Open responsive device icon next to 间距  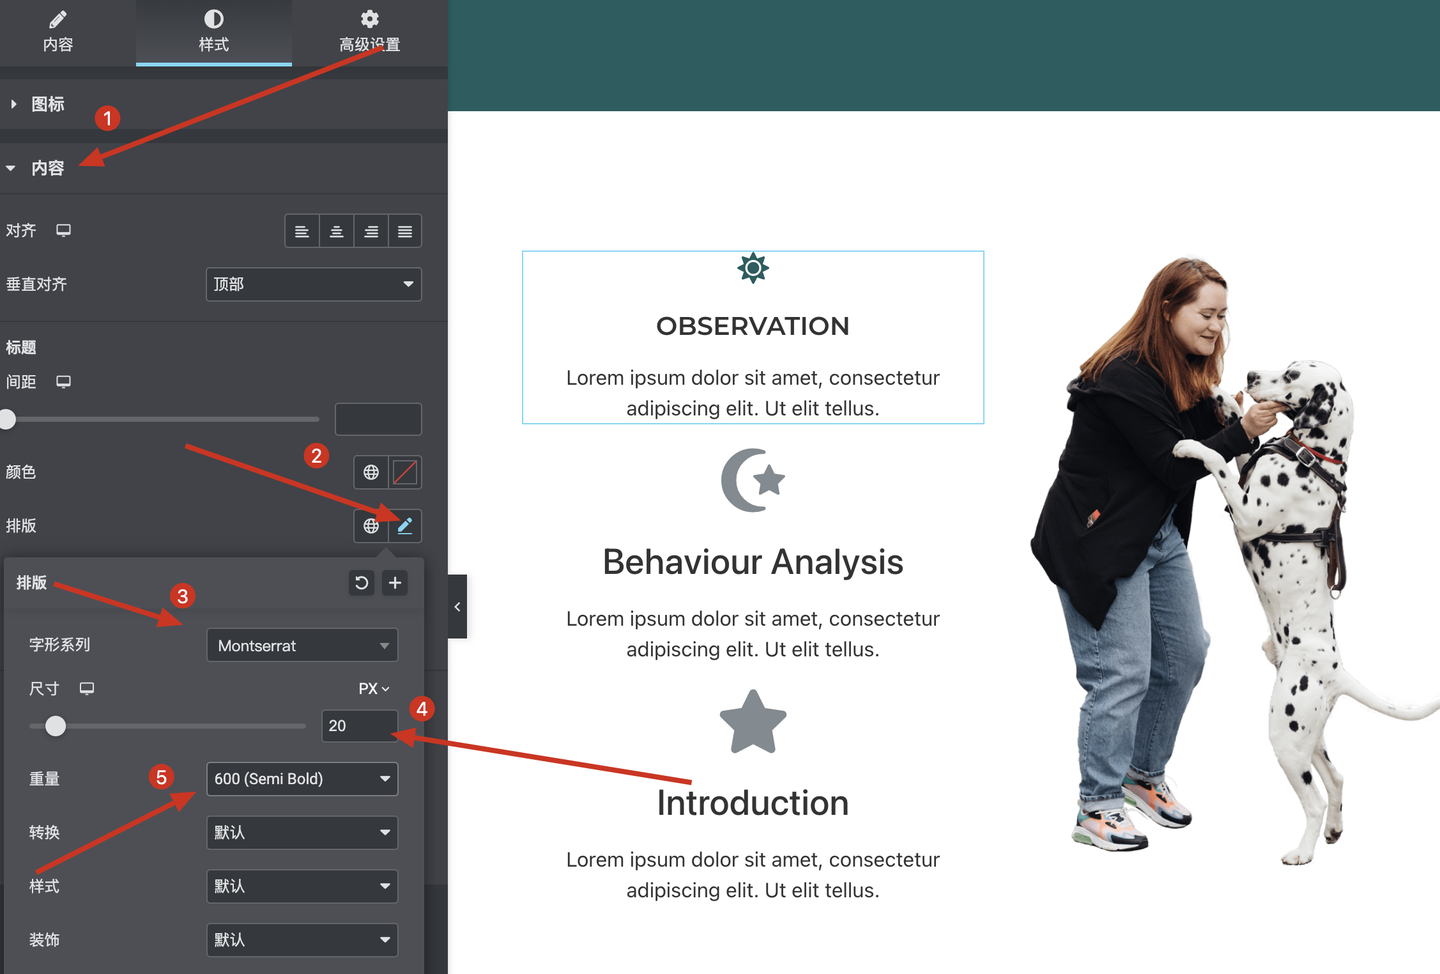pyautogui.click(x=64, y=381)
